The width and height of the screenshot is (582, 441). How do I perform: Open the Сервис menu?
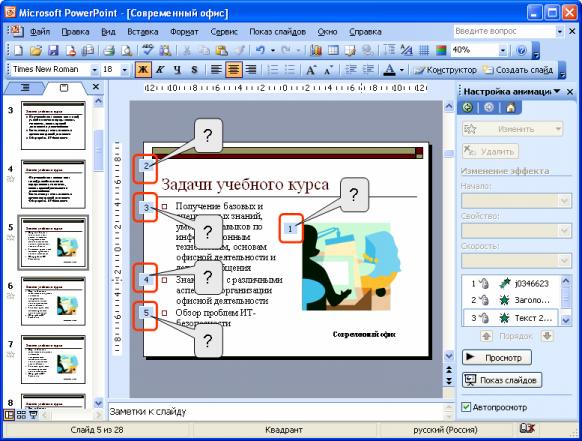[x=224, y=32]
